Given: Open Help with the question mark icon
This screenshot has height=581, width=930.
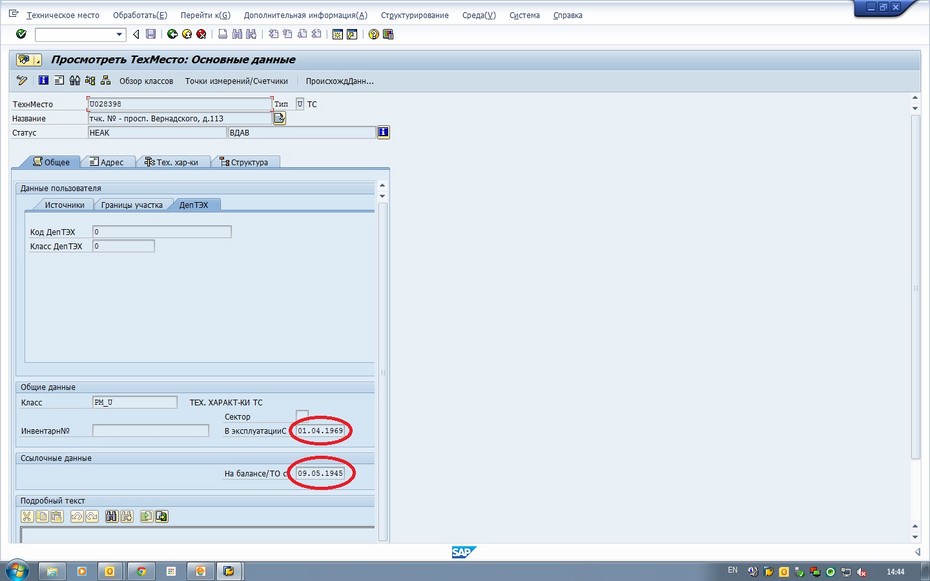Looking at the screenshot, I should tap(373, 34).
